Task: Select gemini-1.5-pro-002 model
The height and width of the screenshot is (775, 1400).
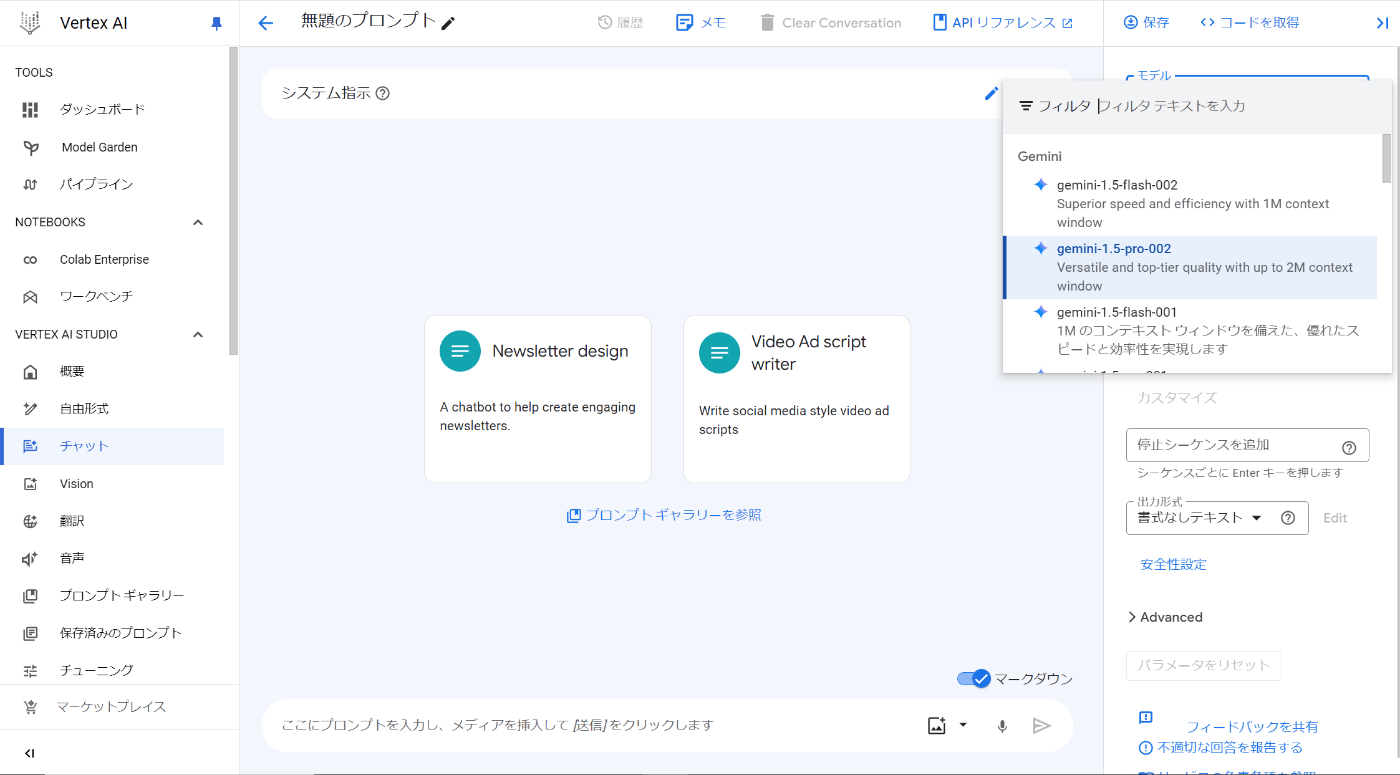Action: coord(1190,268)
